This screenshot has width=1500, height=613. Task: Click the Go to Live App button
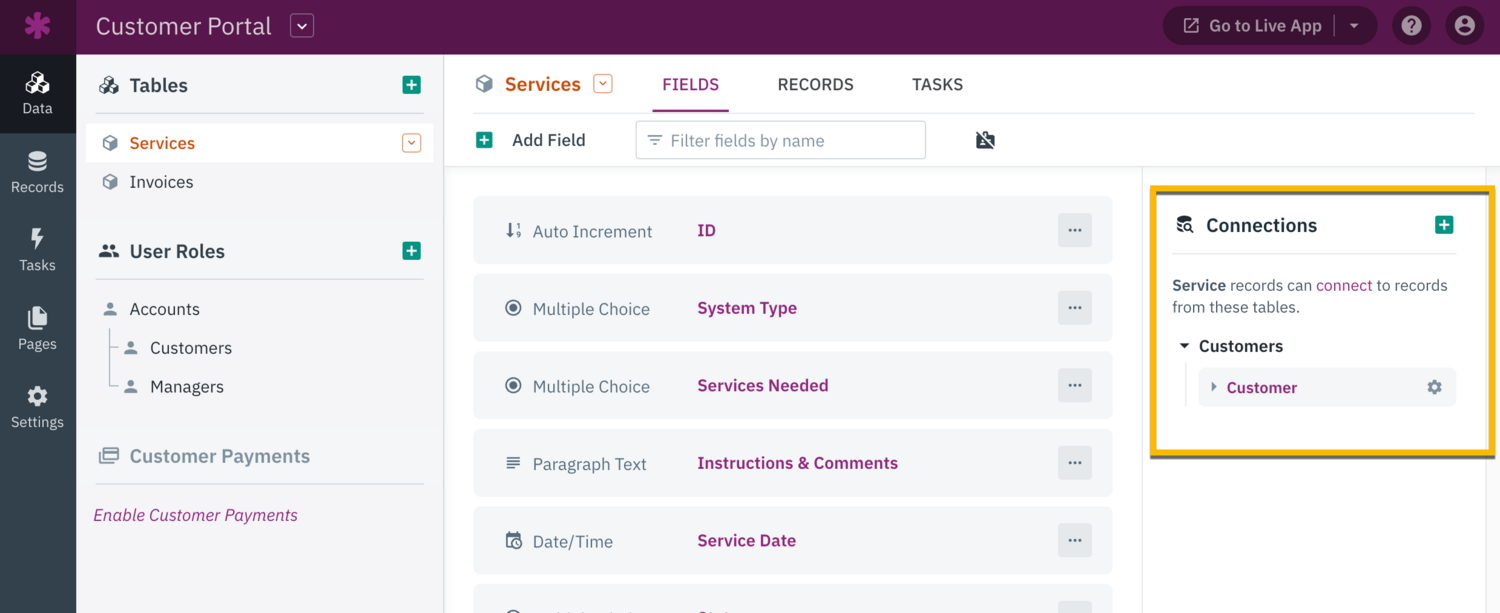[x=1252, y=26]
